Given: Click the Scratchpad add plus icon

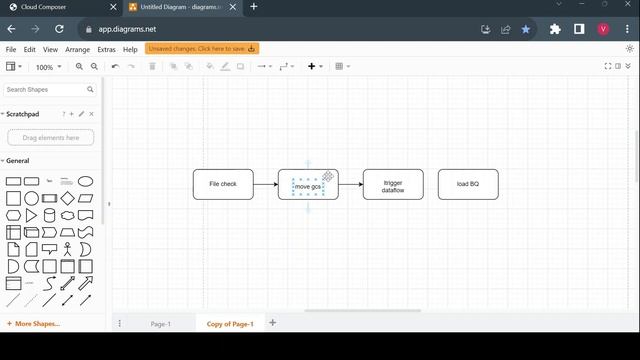Looking at the screenshot, I should [71, 114].
